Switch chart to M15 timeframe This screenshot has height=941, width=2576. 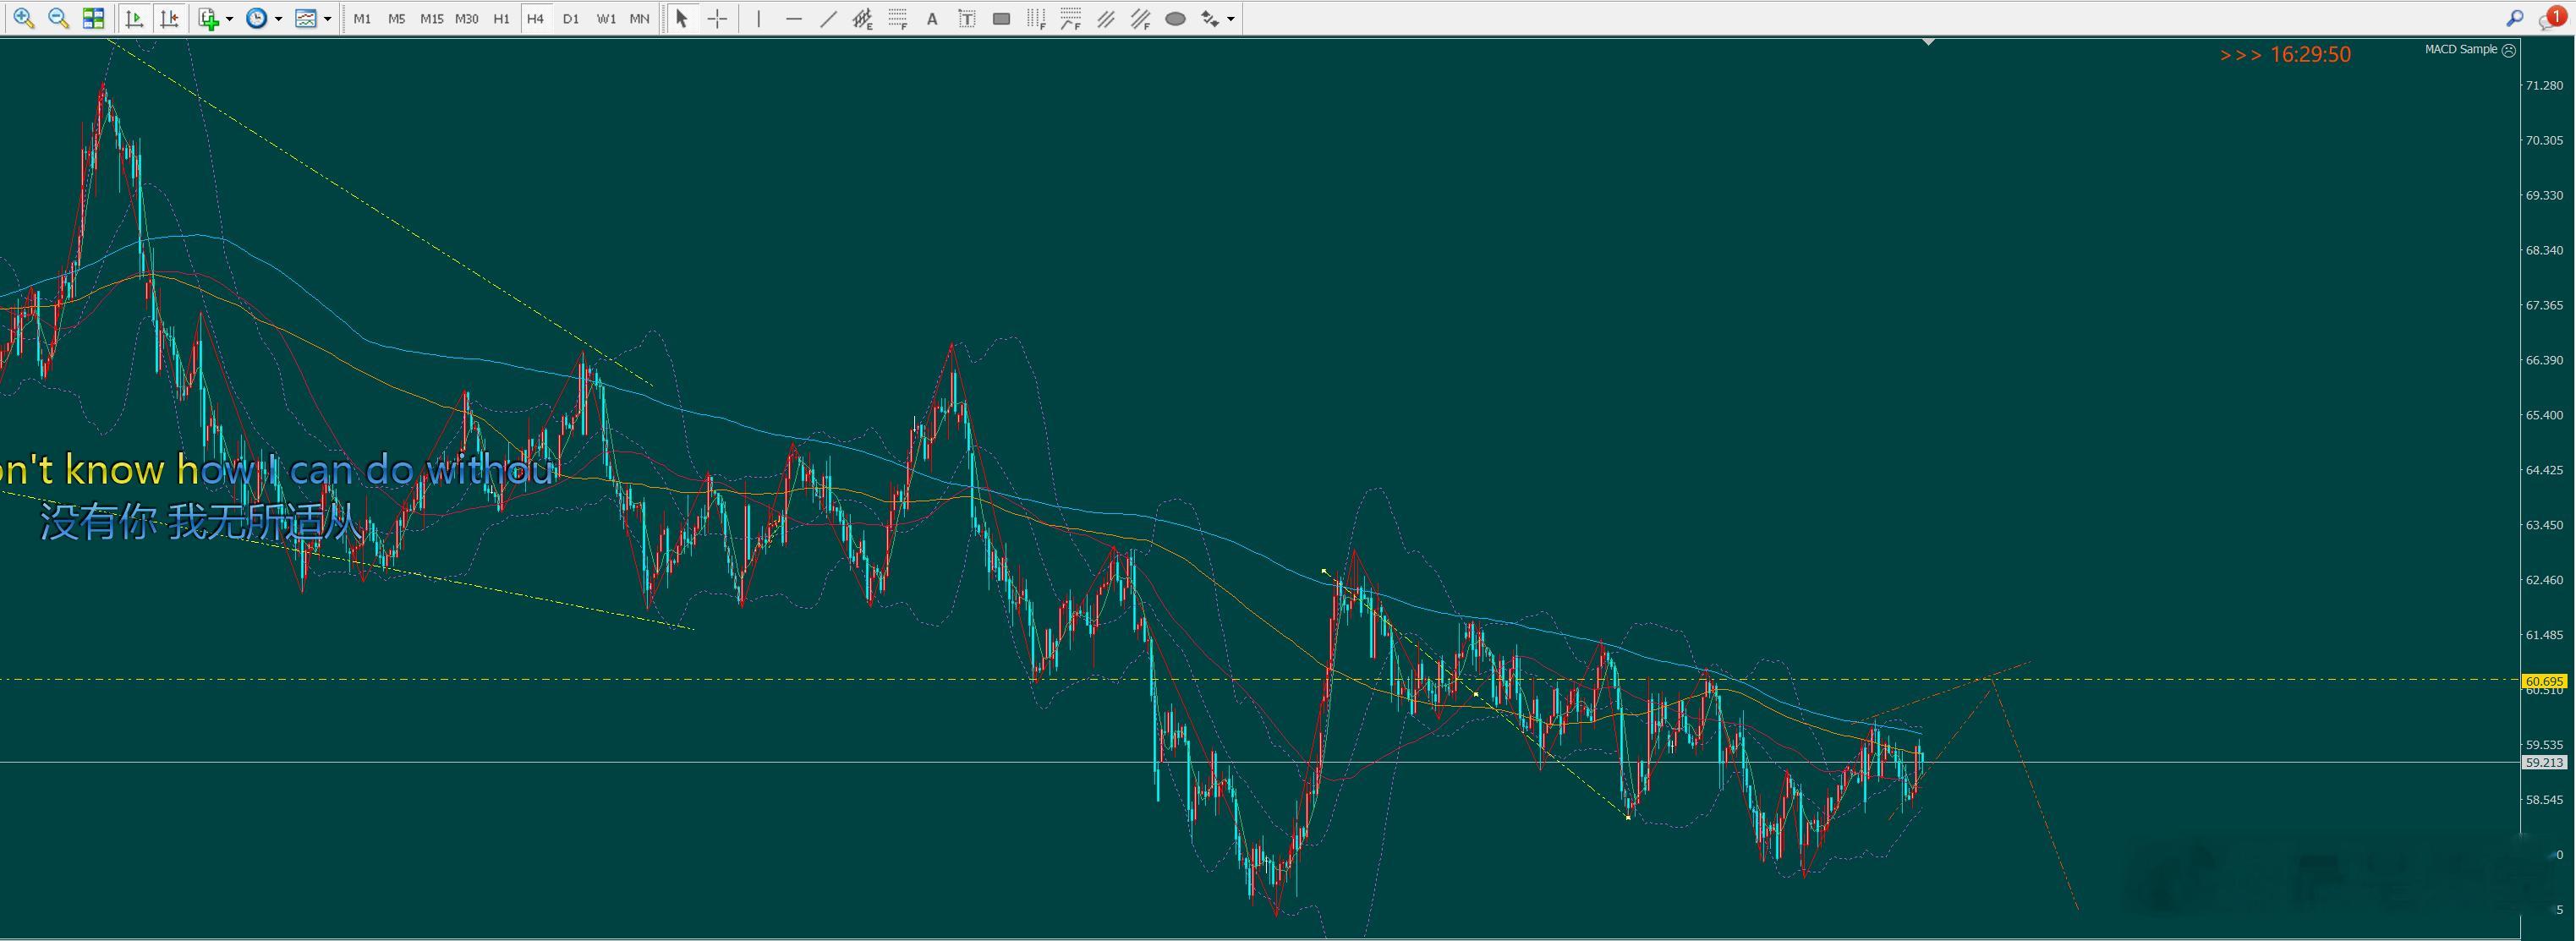tap(431, 18)
